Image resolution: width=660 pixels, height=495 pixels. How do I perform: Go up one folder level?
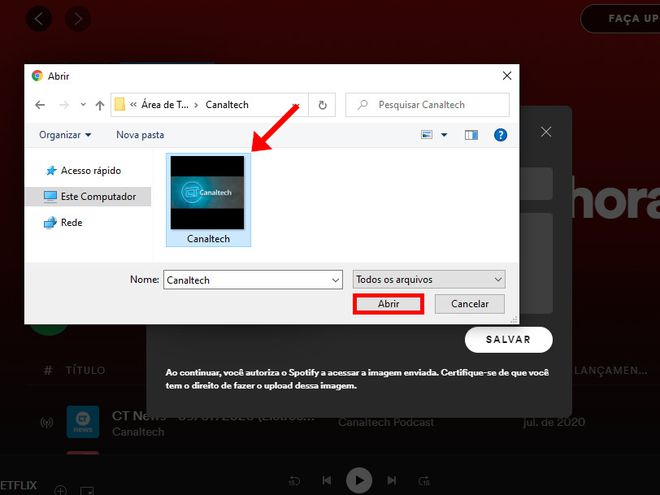click(x=100, y=105)
